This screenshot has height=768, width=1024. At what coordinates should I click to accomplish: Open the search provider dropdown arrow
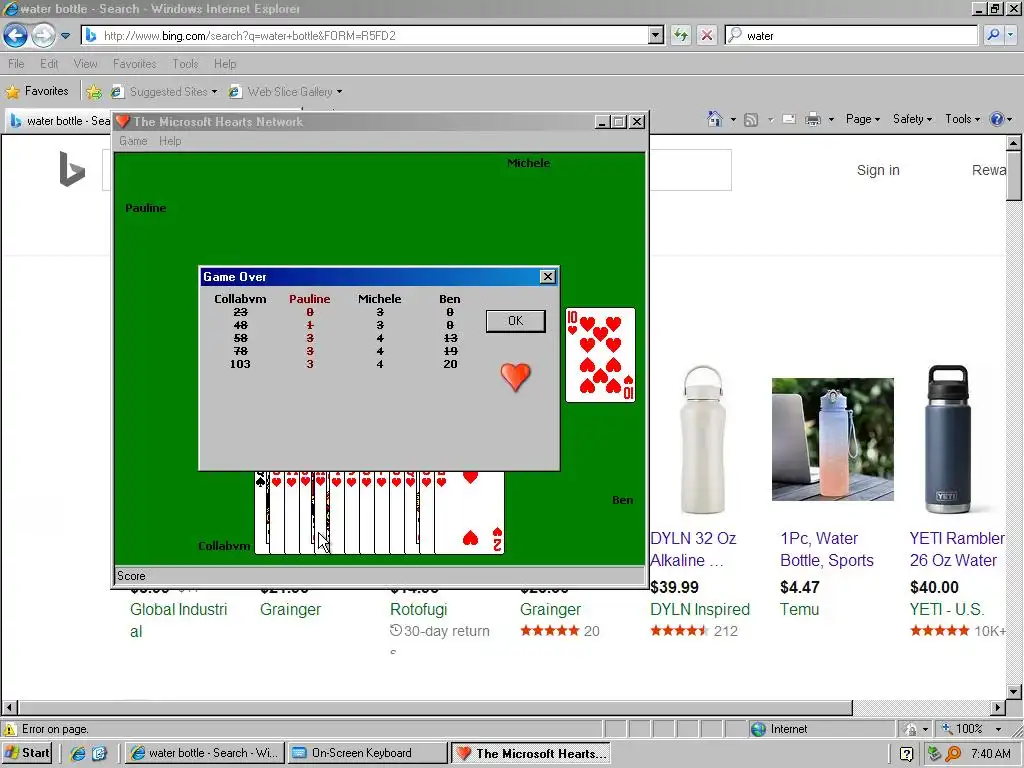pyautogui.click(x=1010, y=35)
